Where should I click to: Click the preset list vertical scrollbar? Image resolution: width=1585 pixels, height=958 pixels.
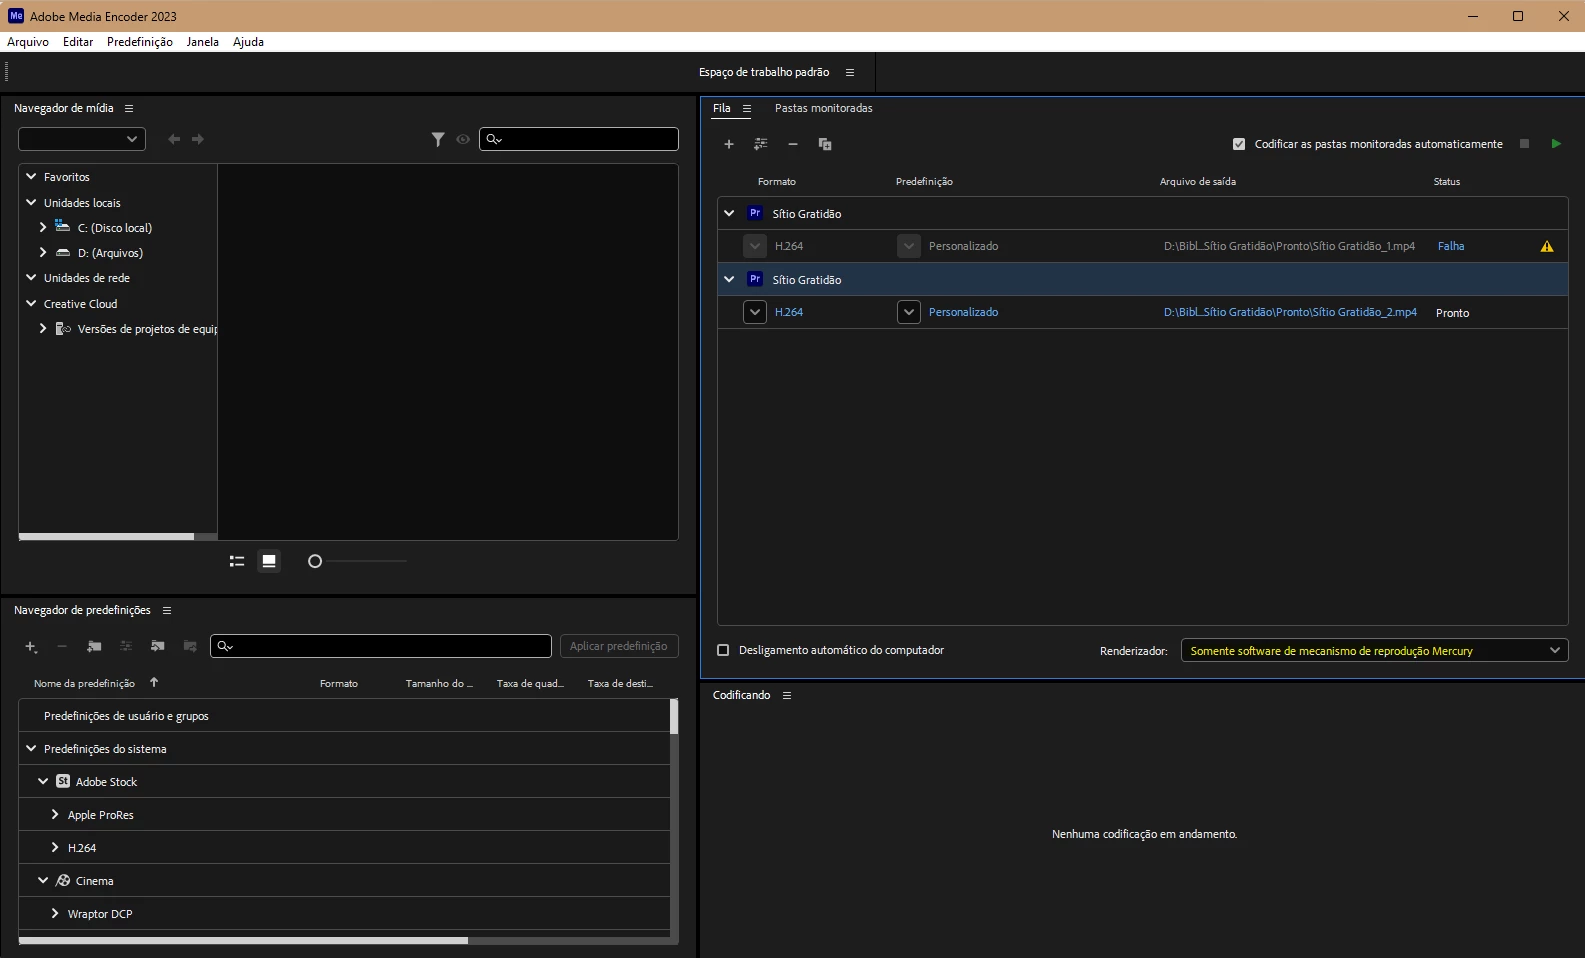674,716
